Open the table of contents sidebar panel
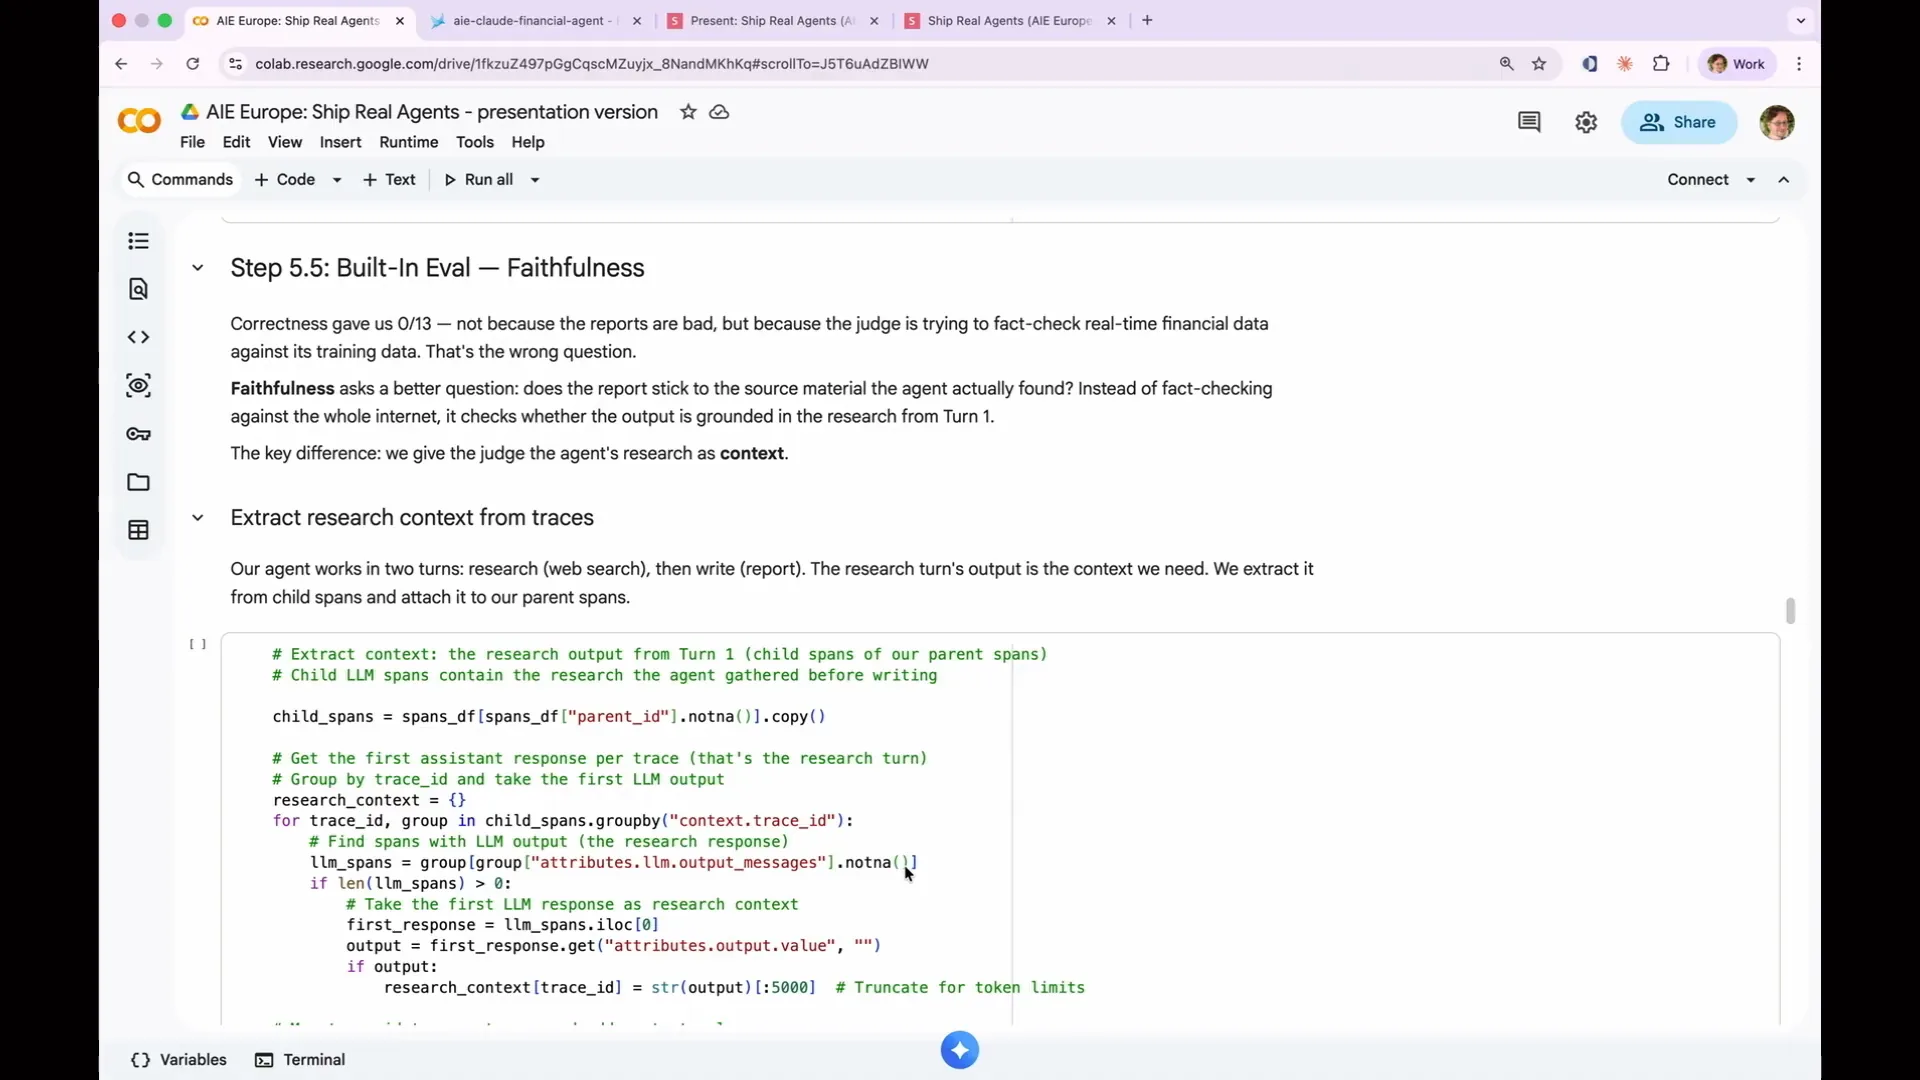This screenshot has width=1920, height=1080. (x=138, y=241)
